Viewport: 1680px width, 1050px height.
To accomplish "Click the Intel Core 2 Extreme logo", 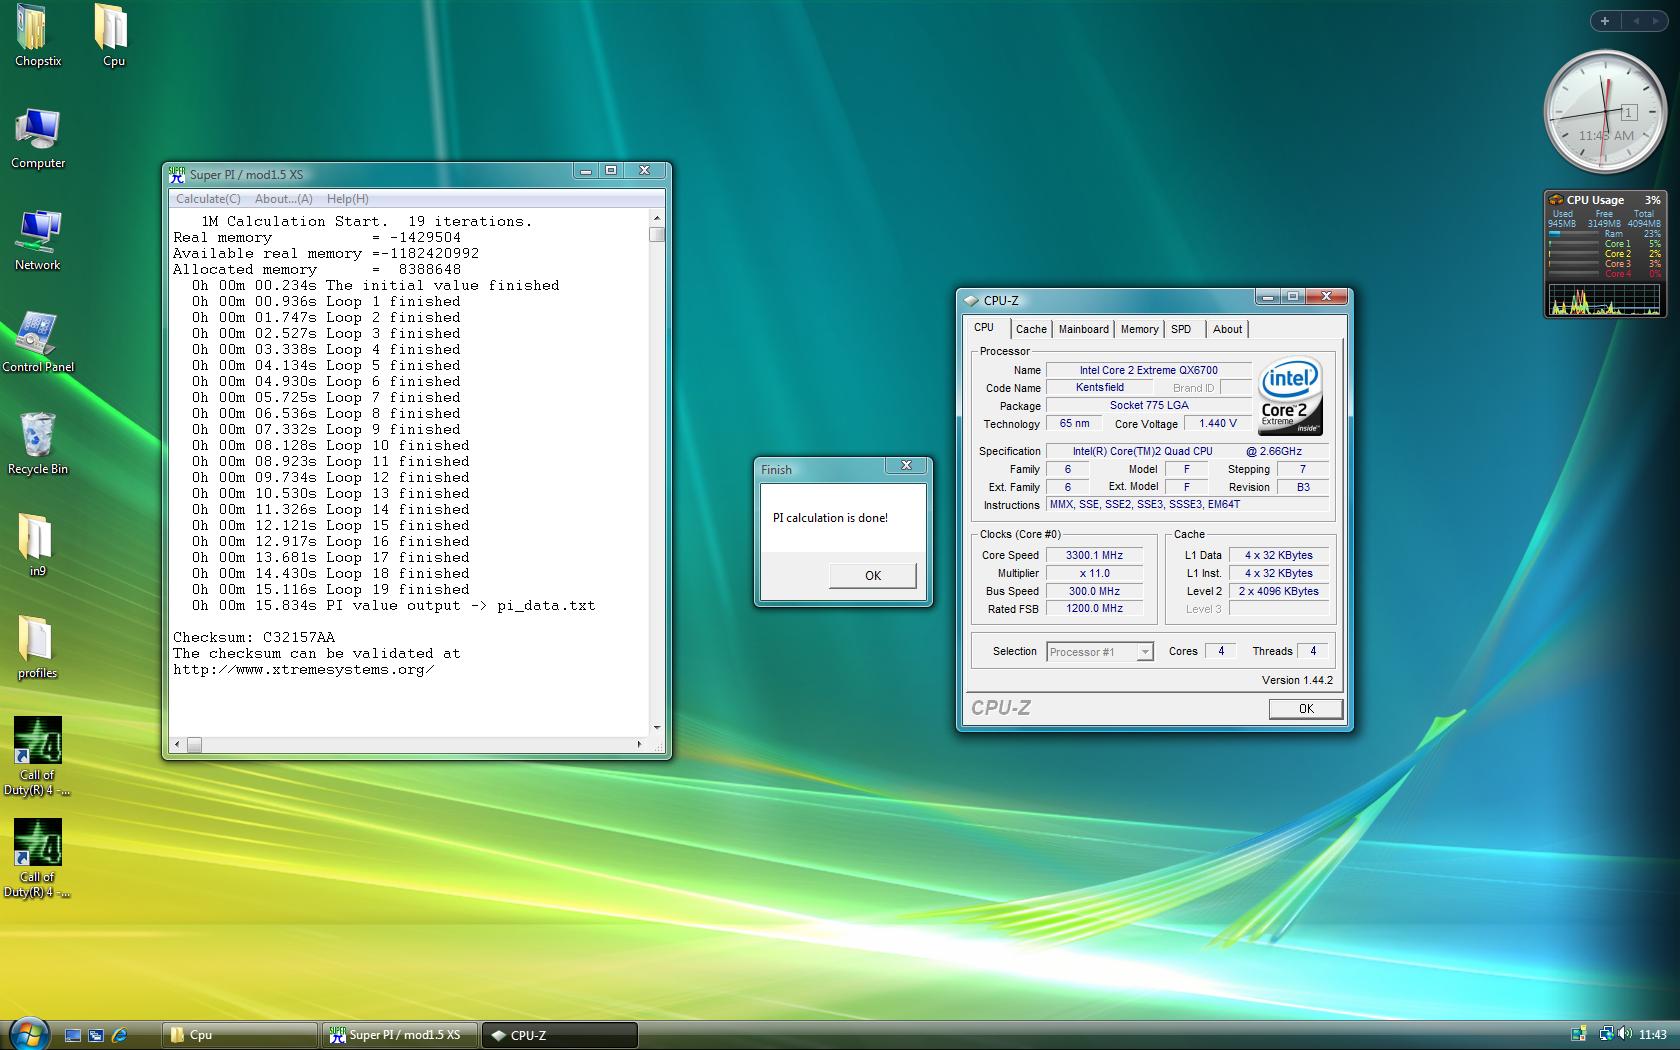I will tap(1290, 396).
